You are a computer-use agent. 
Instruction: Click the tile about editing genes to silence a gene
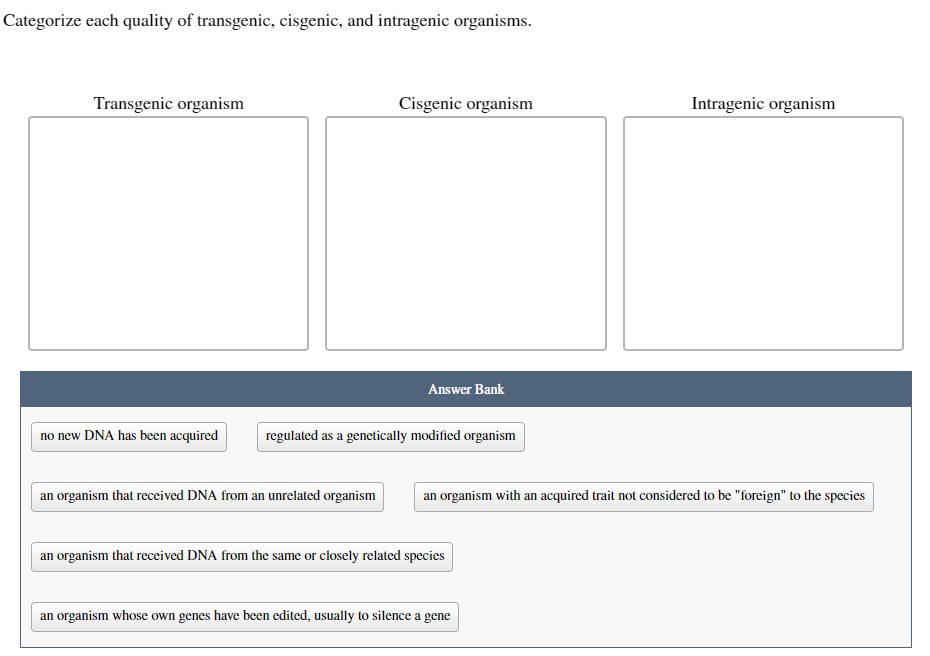244,616
